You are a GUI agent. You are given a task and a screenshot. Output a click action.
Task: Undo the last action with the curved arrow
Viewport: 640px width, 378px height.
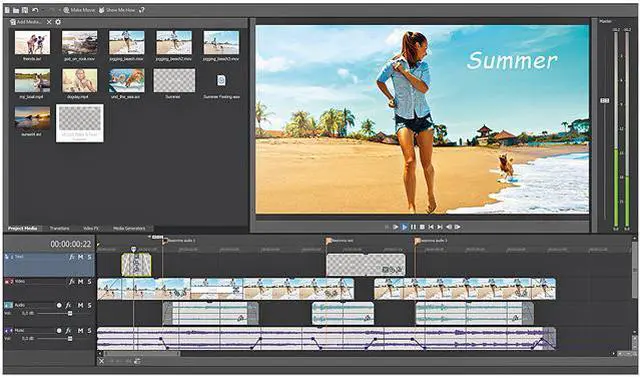(x=35, y=10)
